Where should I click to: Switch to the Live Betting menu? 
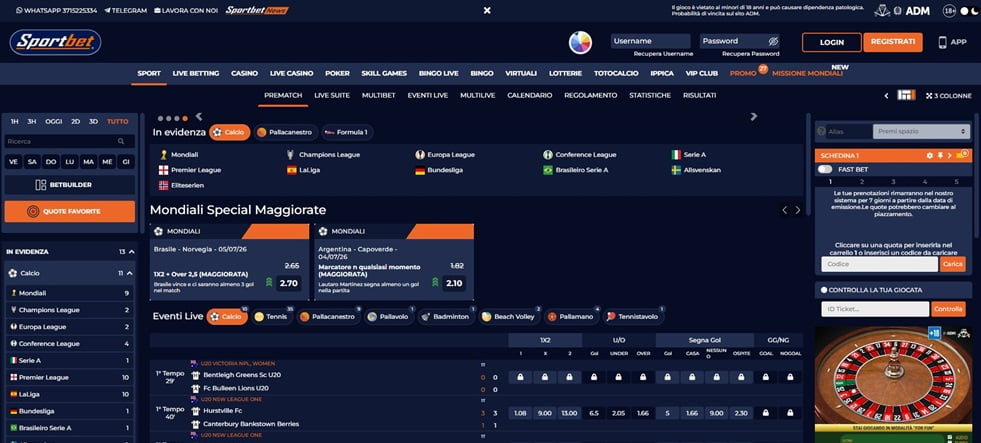196,73
